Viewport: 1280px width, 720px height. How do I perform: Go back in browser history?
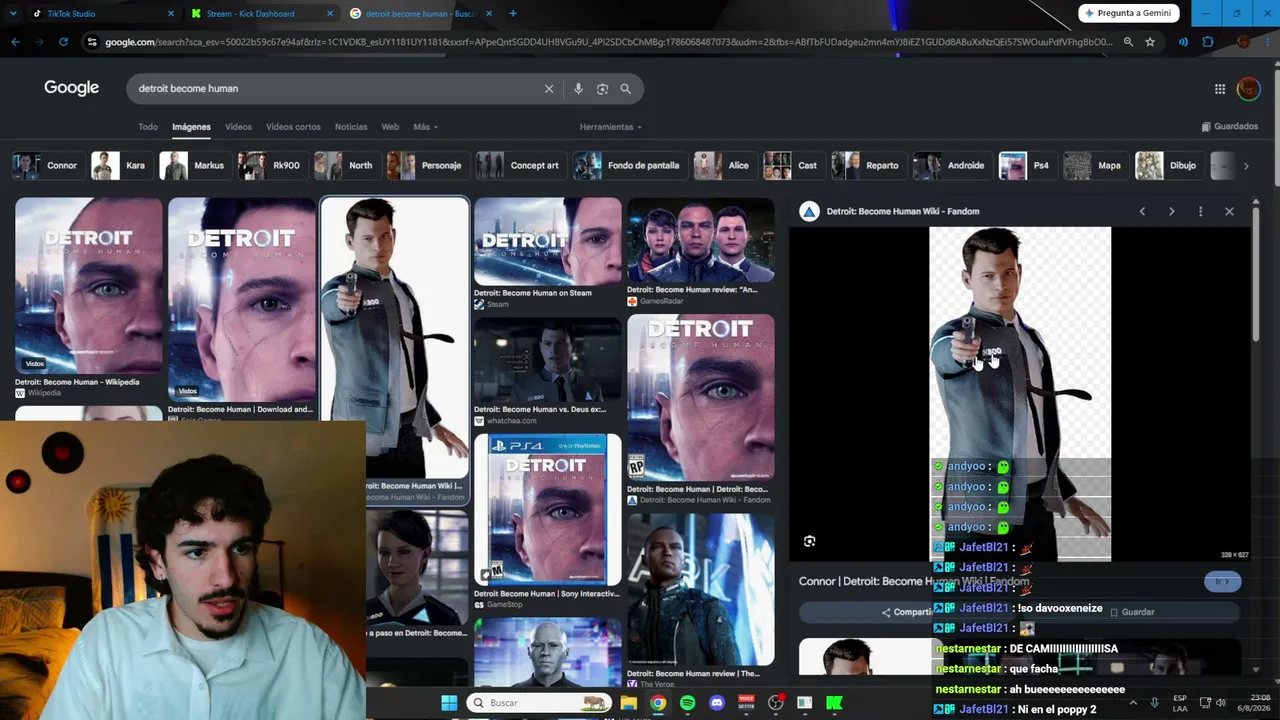coord(15,42)
